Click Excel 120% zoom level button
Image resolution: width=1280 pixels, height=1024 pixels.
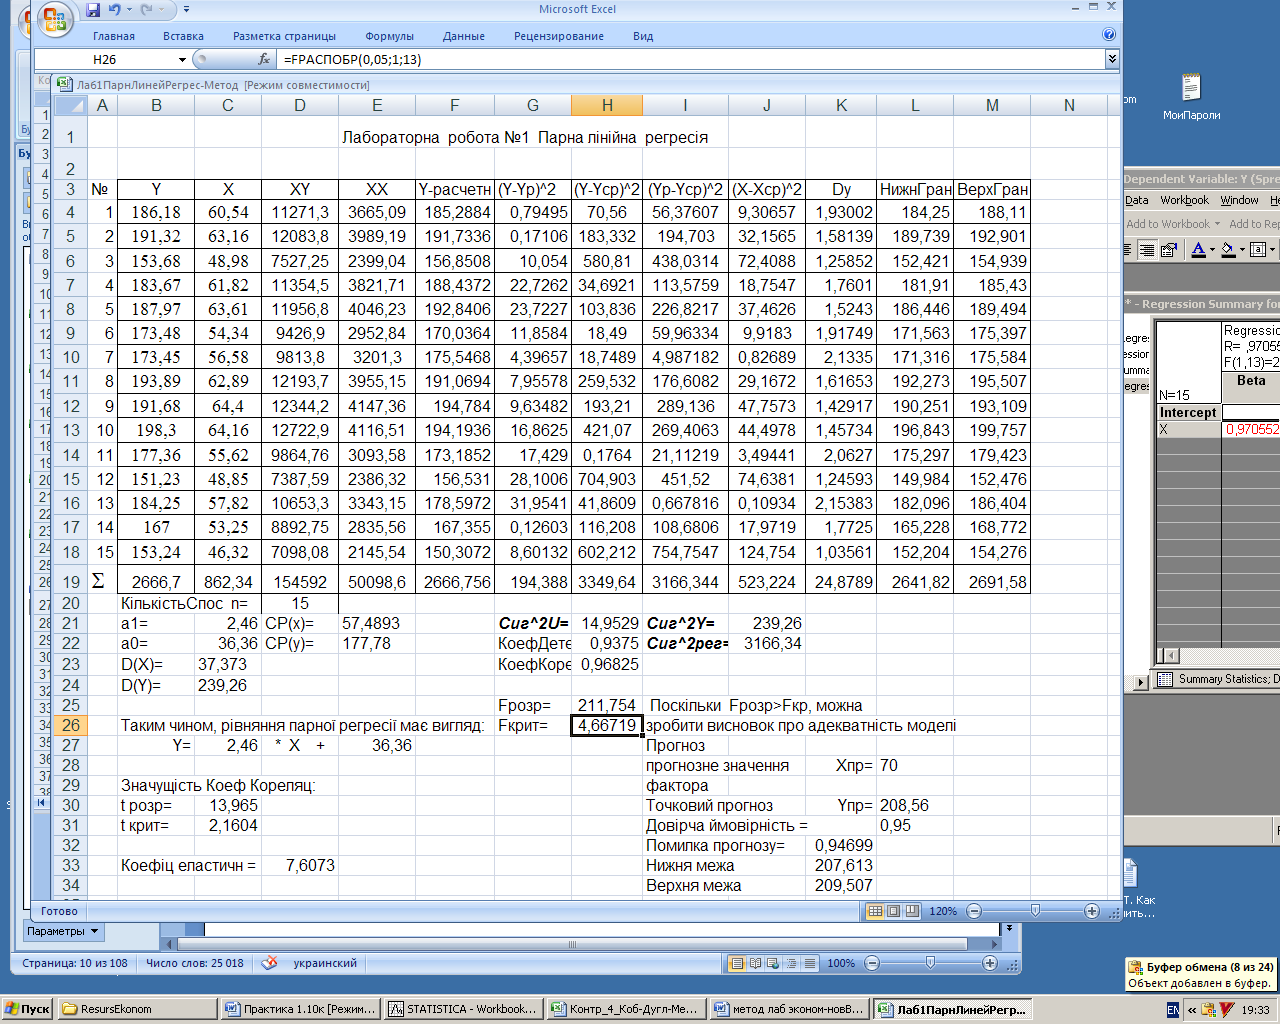(x=943, y=911)
